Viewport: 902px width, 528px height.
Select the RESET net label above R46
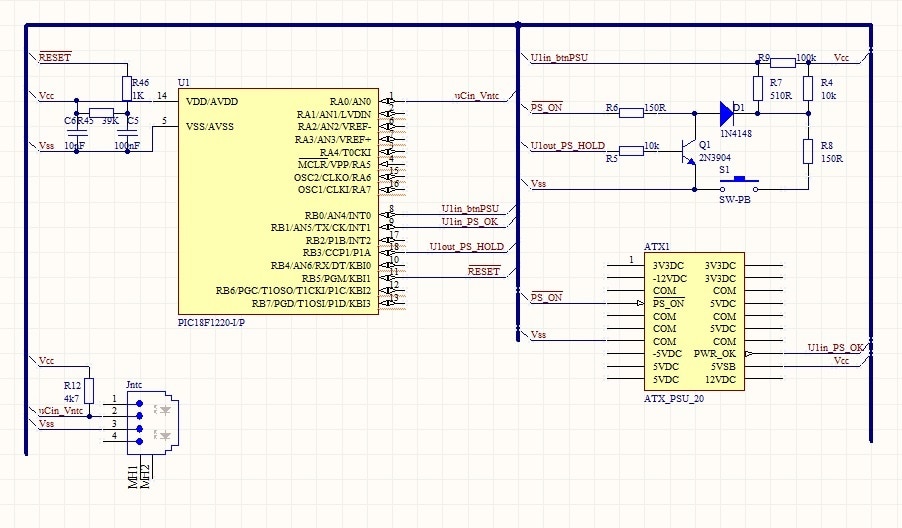(x=54, y=58)
